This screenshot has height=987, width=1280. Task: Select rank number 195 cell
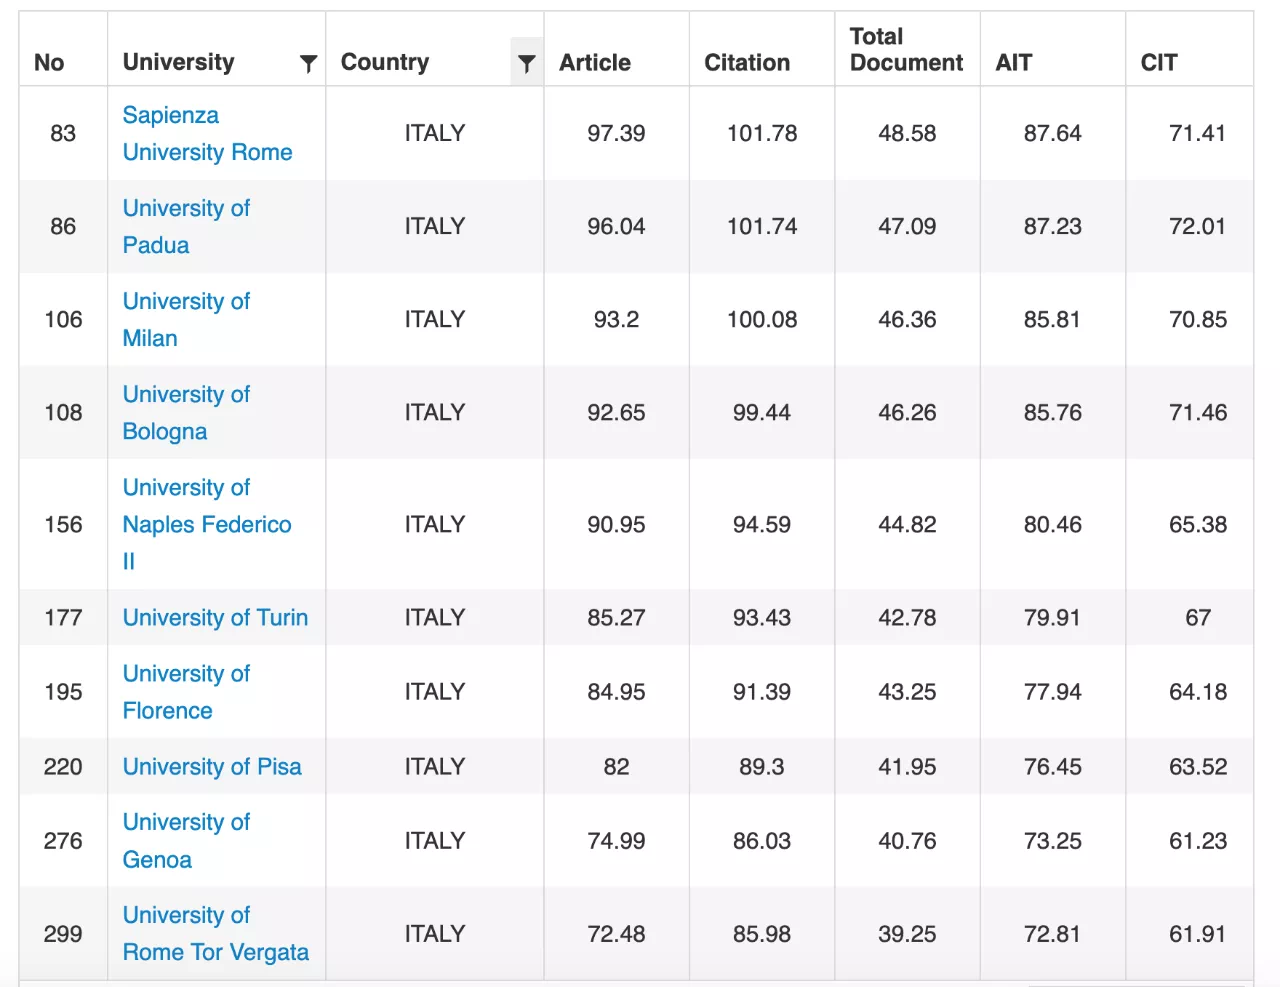click(x=63, y=692)
